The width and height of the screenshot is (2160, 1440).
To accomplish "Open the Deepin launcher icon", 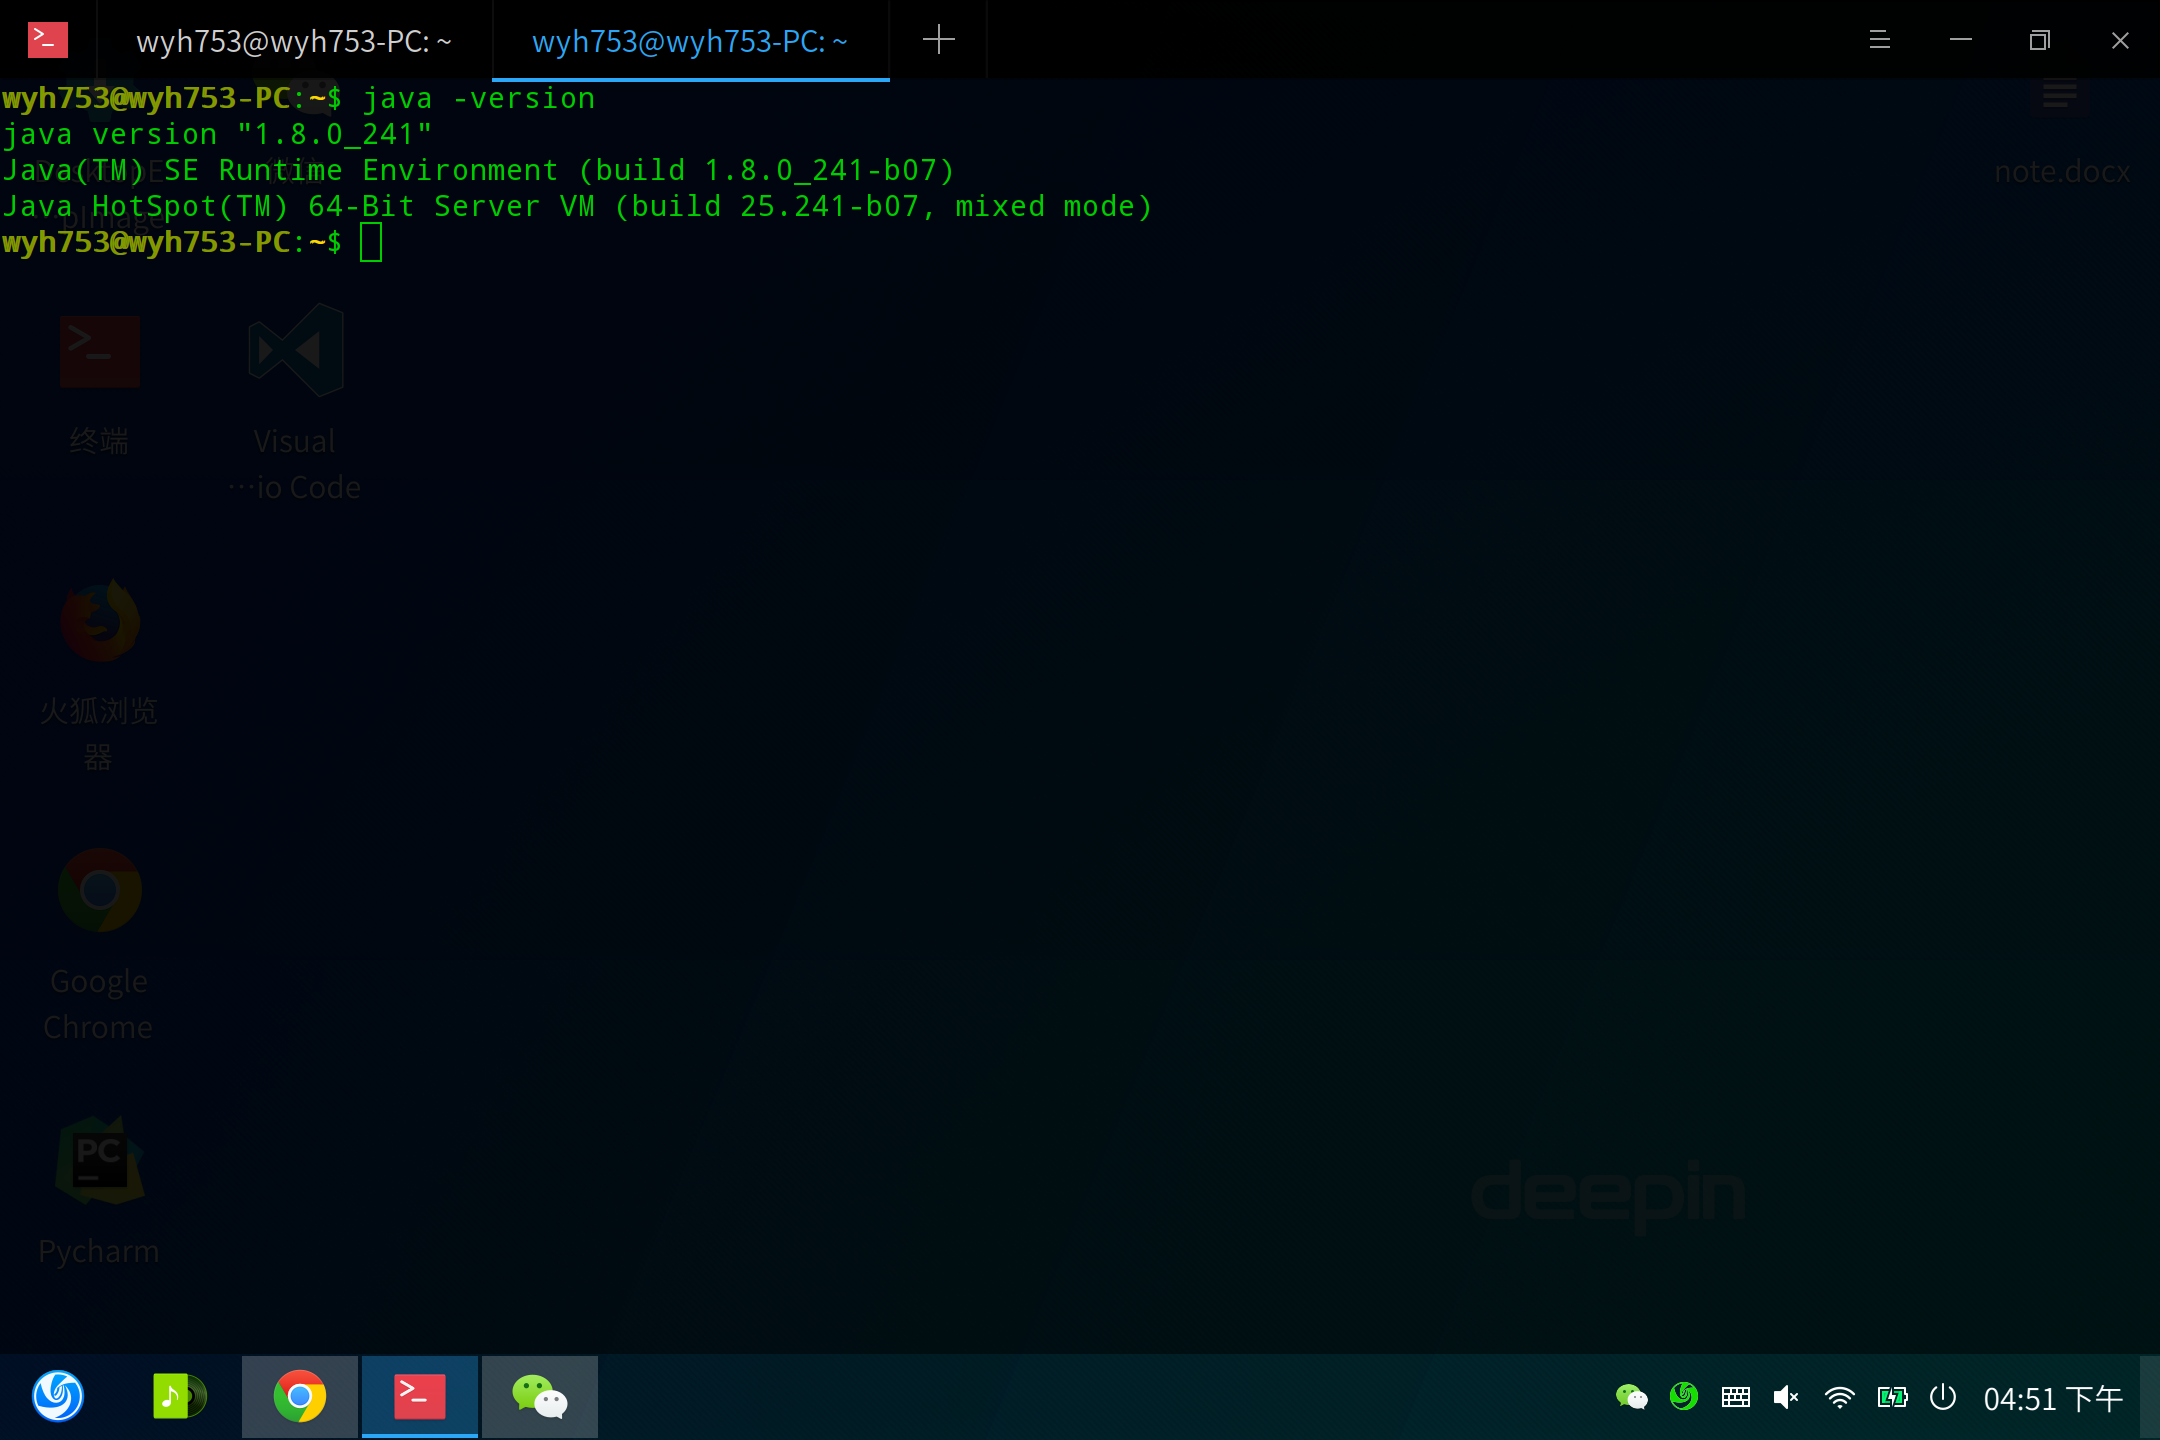I will [58, 1396].
